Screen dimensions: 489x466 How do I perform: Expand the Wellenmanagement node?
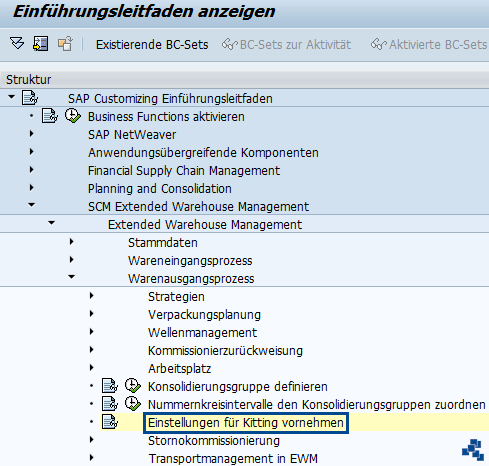[91, 332]
